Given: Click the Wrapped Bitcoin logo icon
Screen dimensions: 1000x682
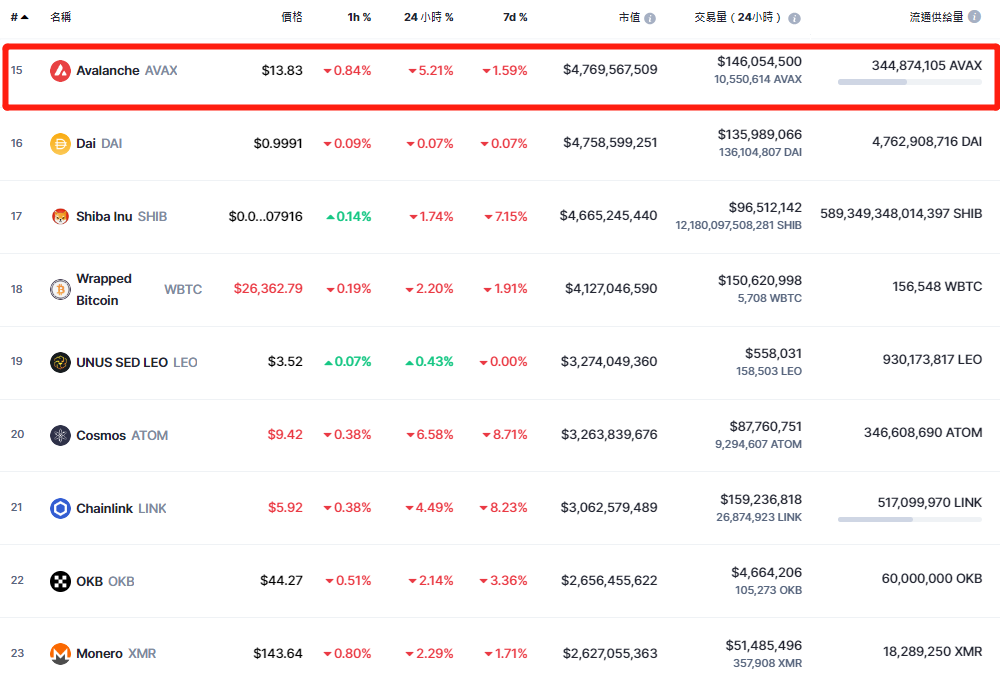Looking at the screenshot, I should [x=60, y=290].
